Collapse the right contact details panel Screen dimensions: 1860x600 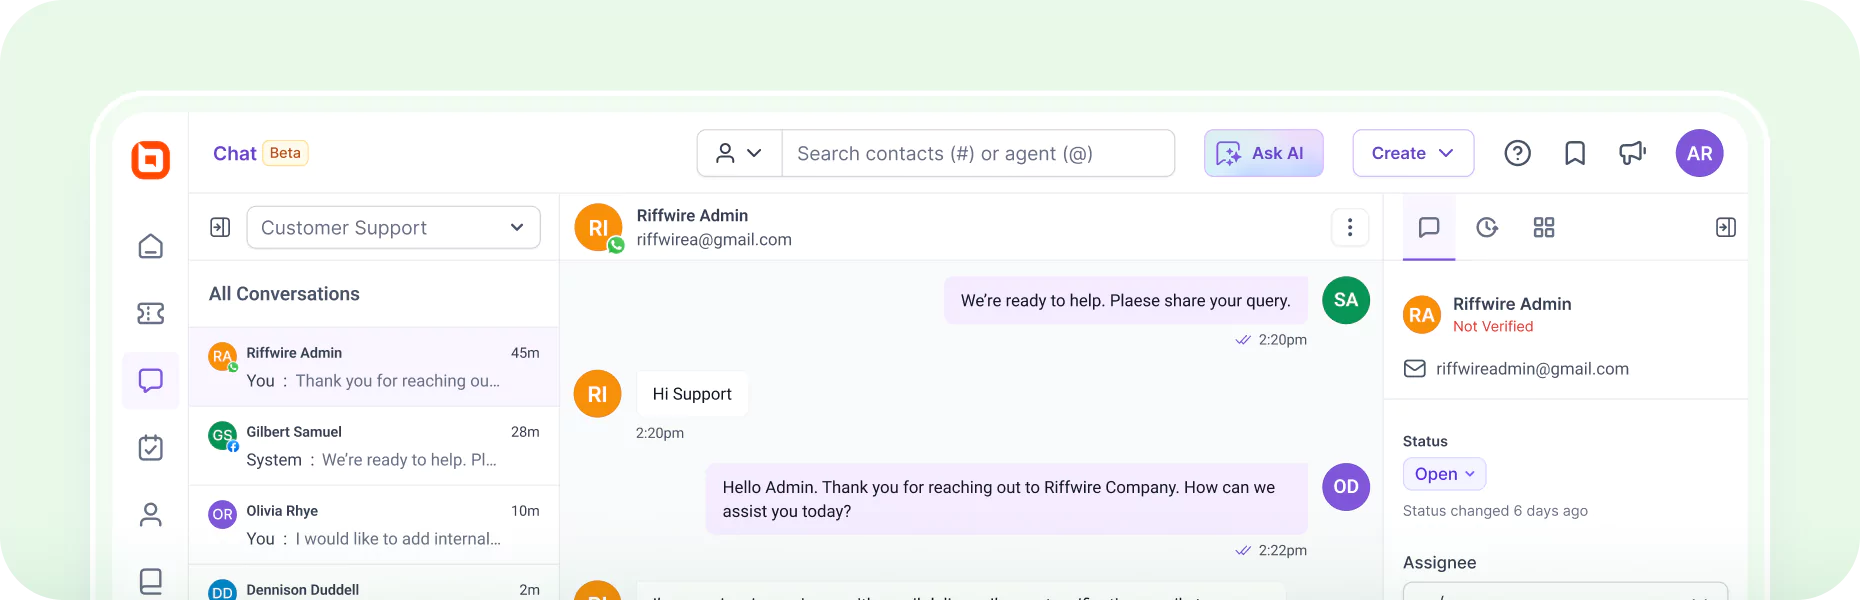point(1725,227)
